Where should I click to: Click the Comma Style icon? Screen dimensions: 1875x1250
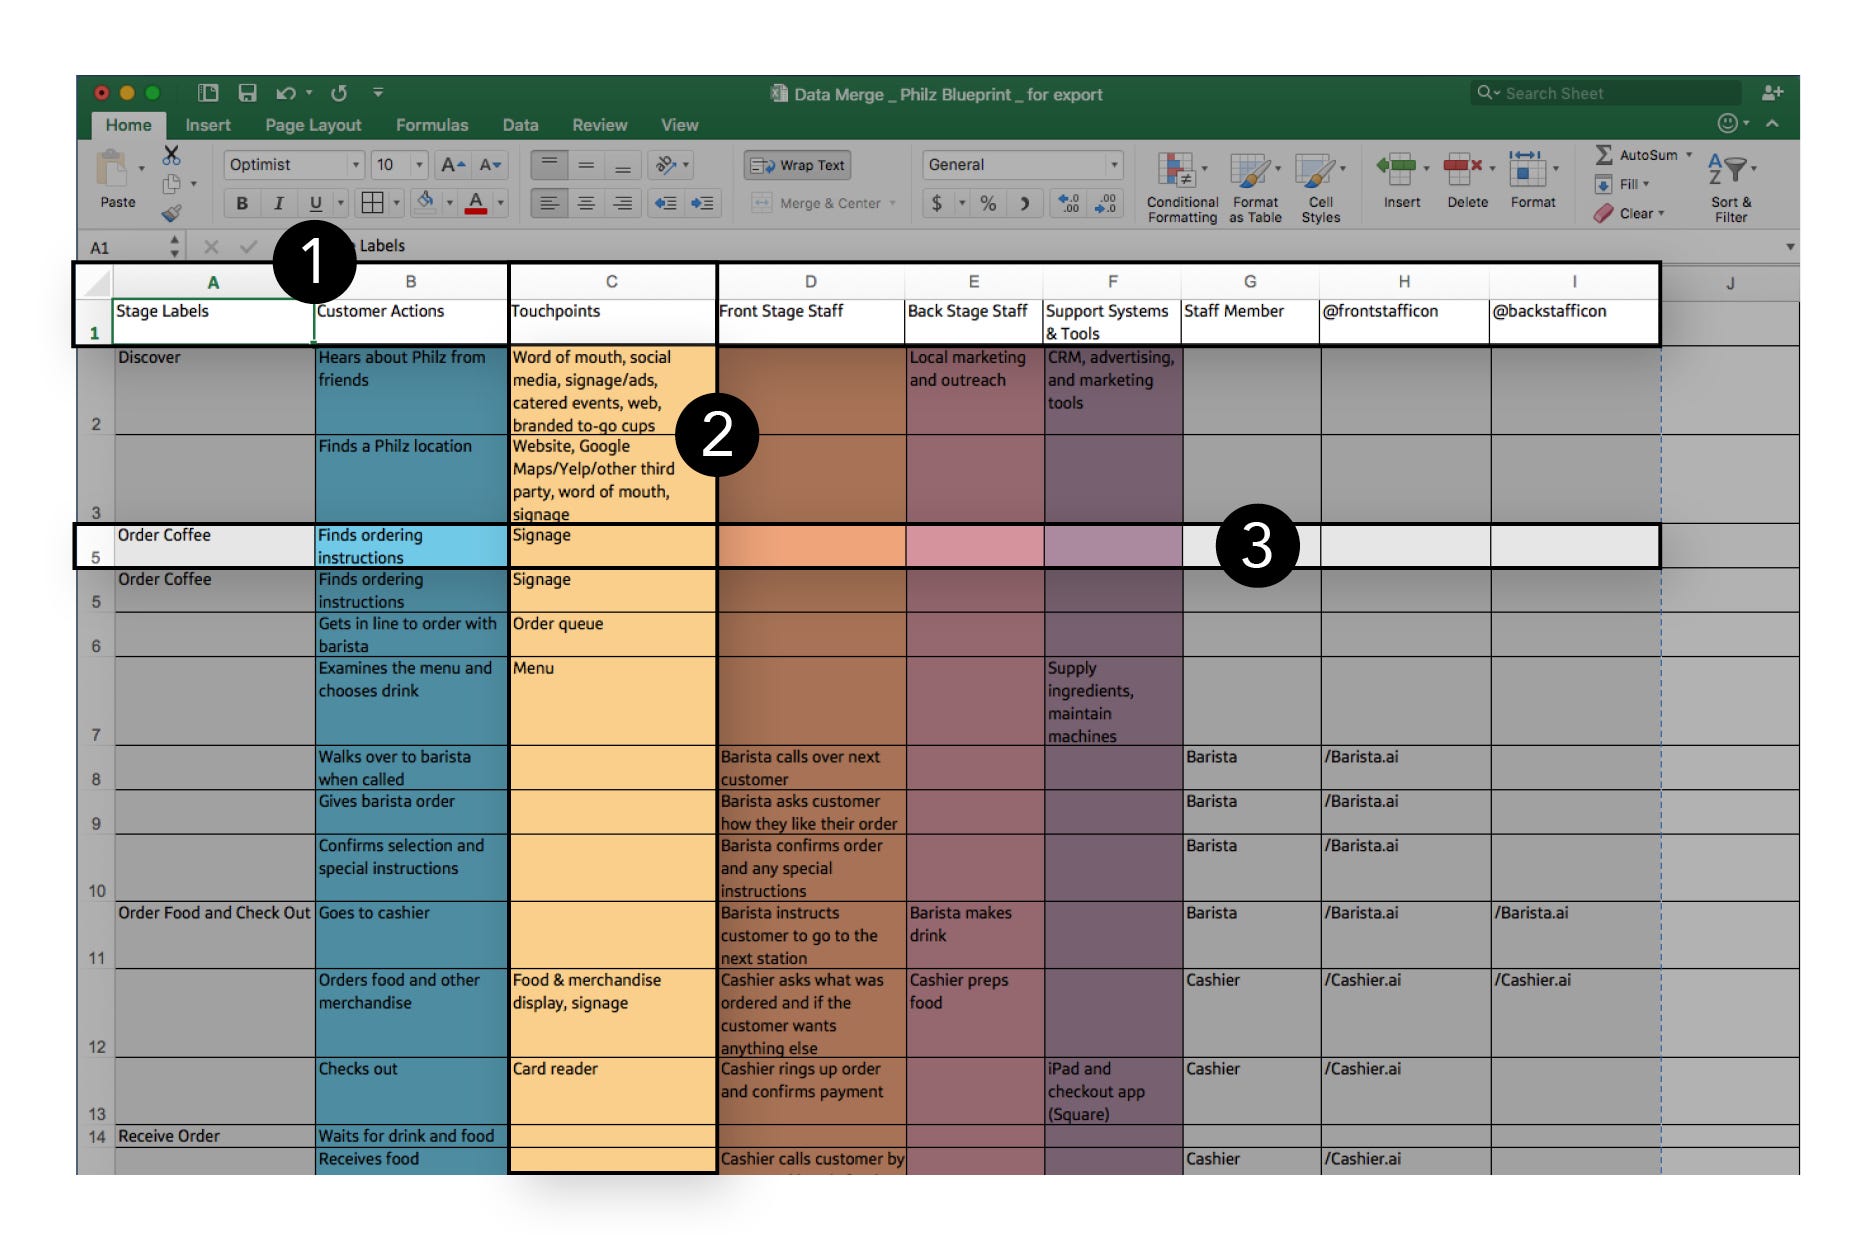(1025, 204)
